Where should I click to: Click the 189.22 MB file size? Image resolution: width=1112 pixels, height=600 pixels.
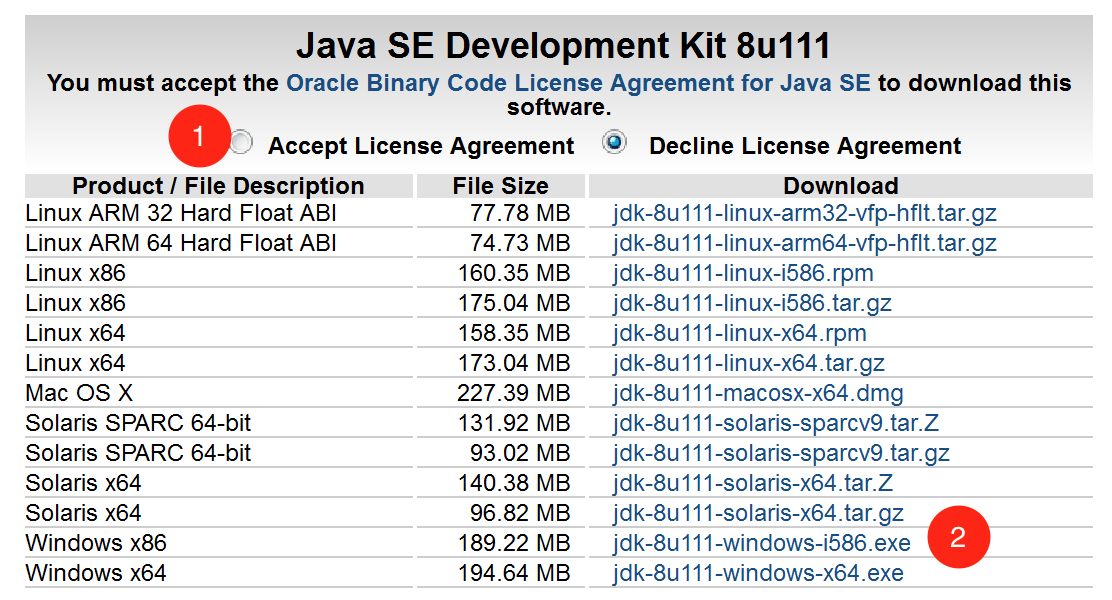click(x=514, y=543)
